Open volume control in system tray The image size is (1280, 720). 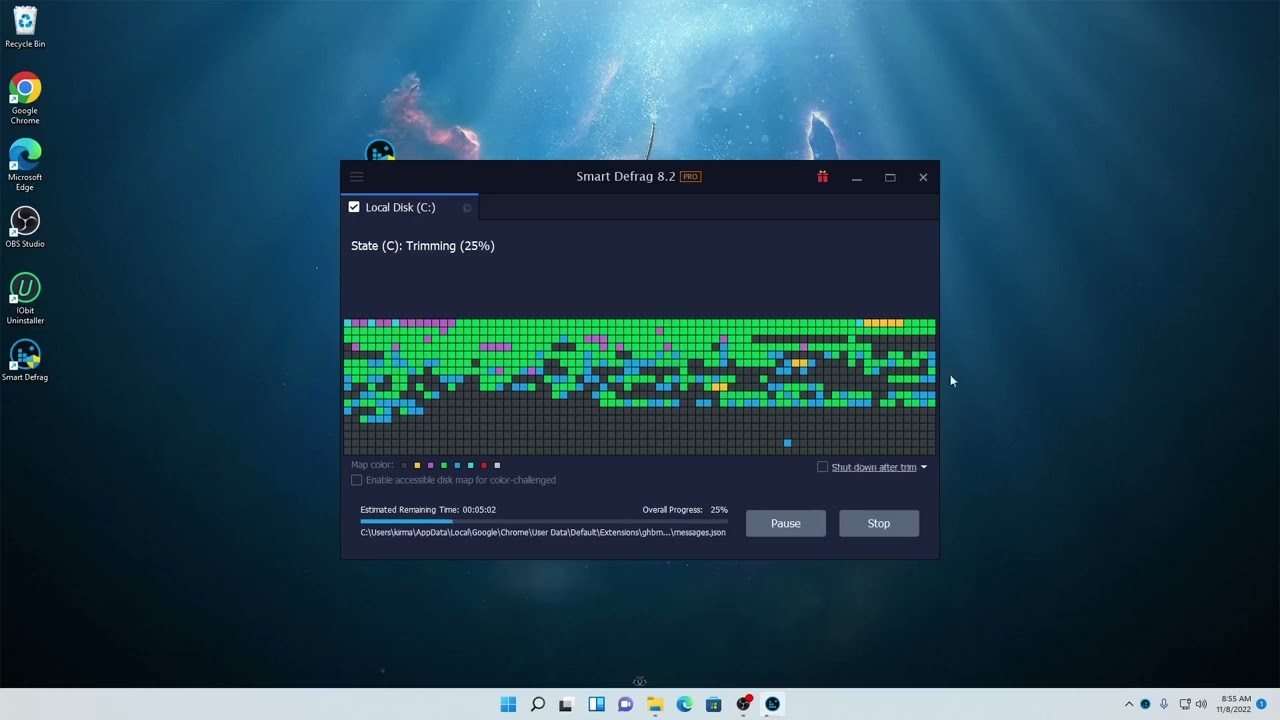pos(1201,704)
